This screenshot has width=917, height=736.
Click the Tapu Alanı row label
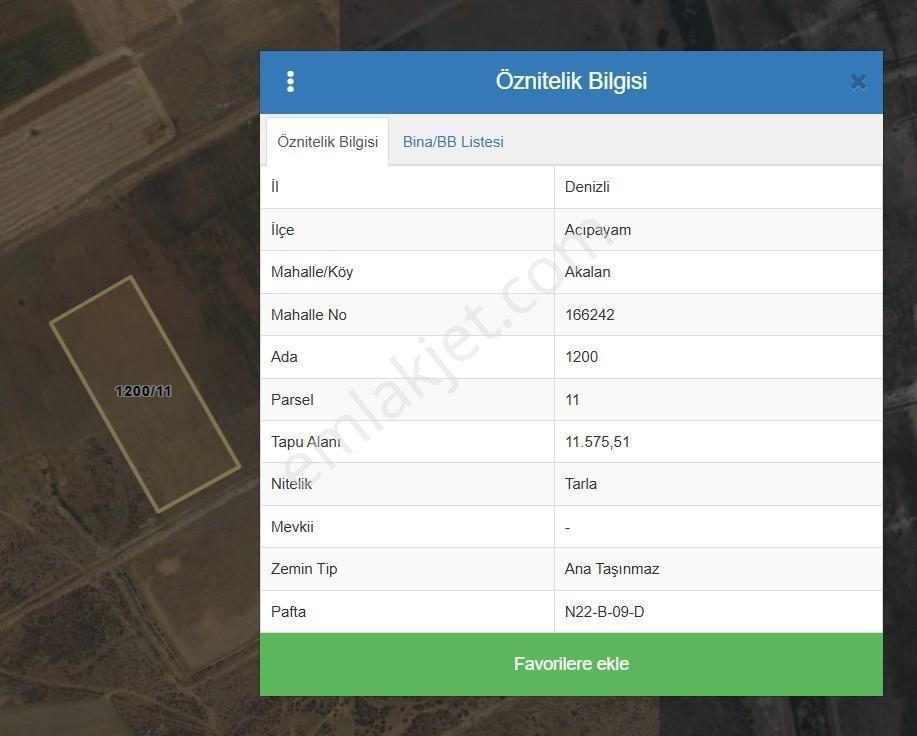[x=306, y=442]
